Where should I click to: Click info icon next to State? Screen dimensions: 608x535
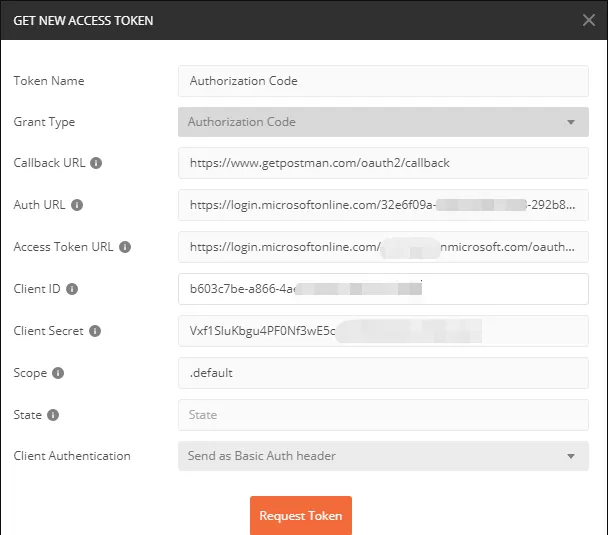coord(53,415)
